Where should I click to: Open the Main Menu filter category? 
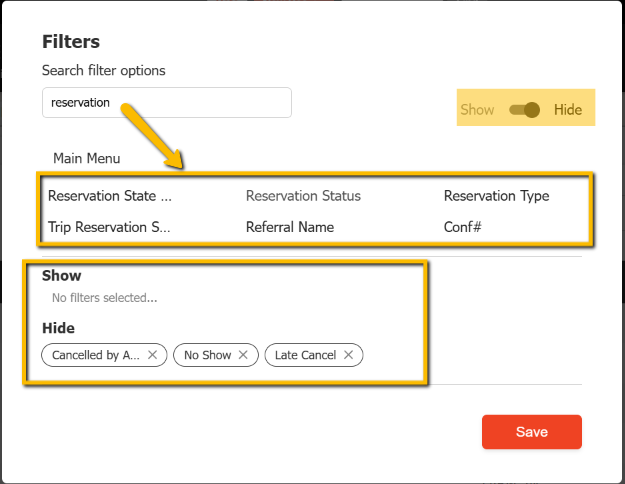pos(86,158)
